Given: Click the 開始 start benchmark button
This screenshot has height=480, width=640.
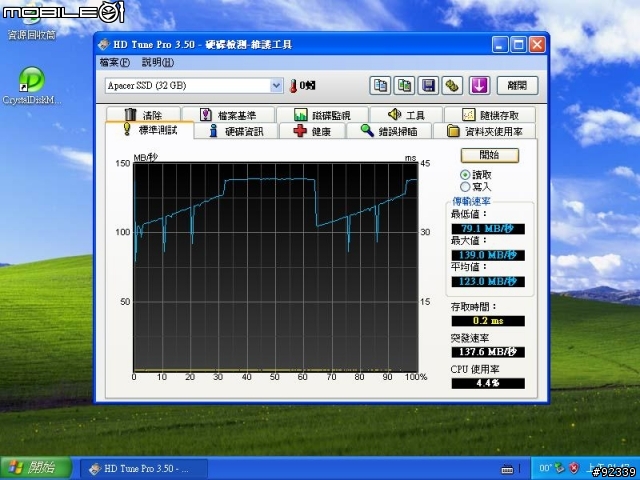Looking at the screenshot, I should [489, 155].
